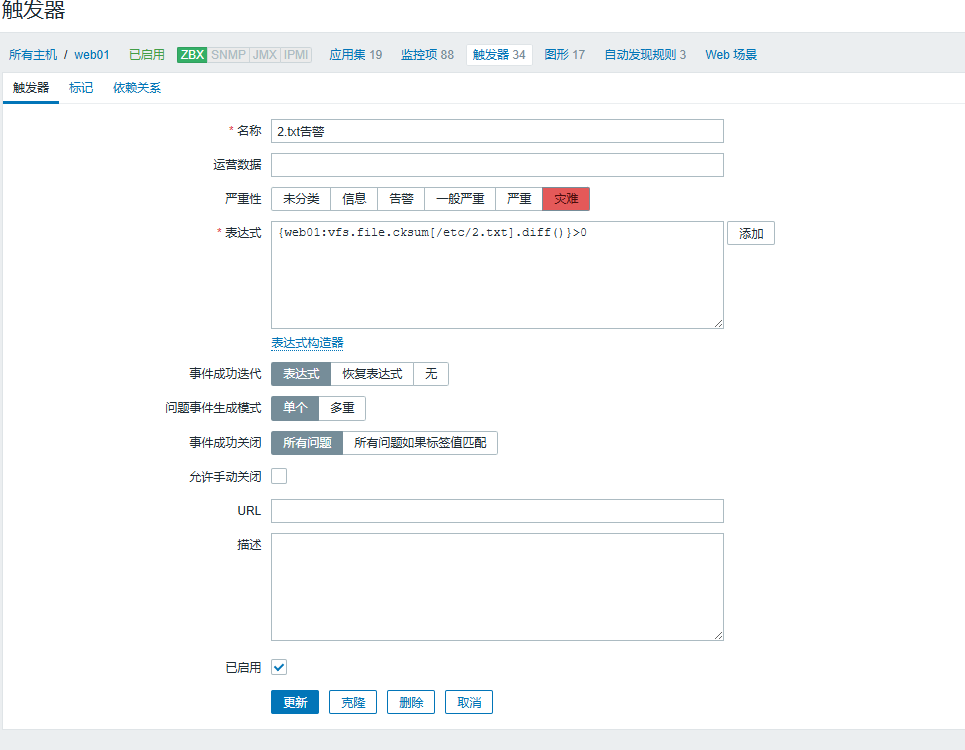Select 恢复表达式 for 事件成功迭代
Viewport: 965px width, 750px height.
[372, 374]
